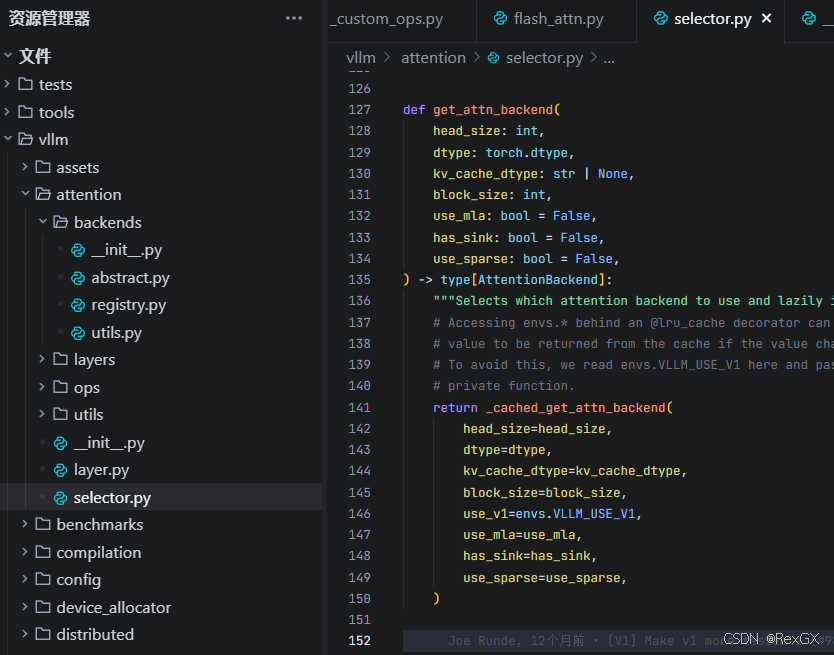Open the explorer panel more actions menu

294,18
